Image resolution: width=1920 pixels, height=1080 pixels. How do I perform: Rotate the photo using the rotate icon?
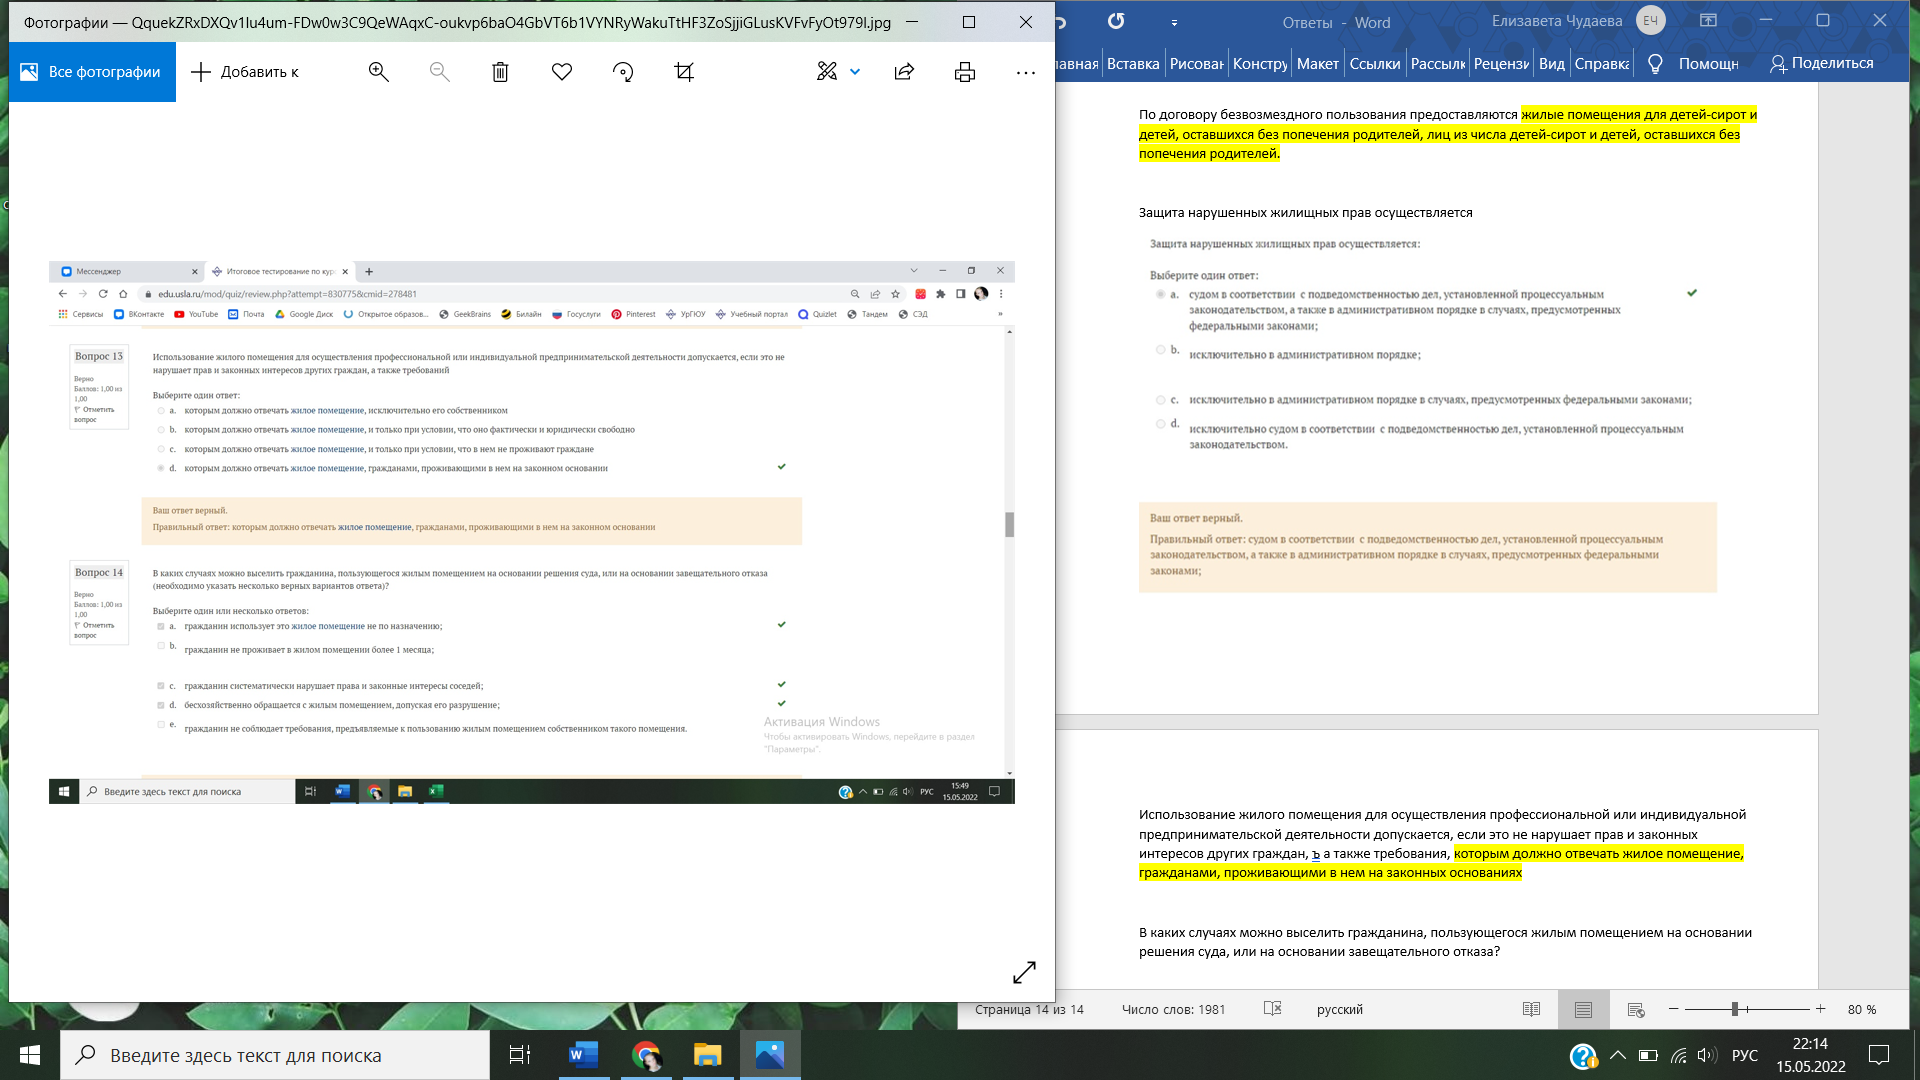click(x=623, y=72)
